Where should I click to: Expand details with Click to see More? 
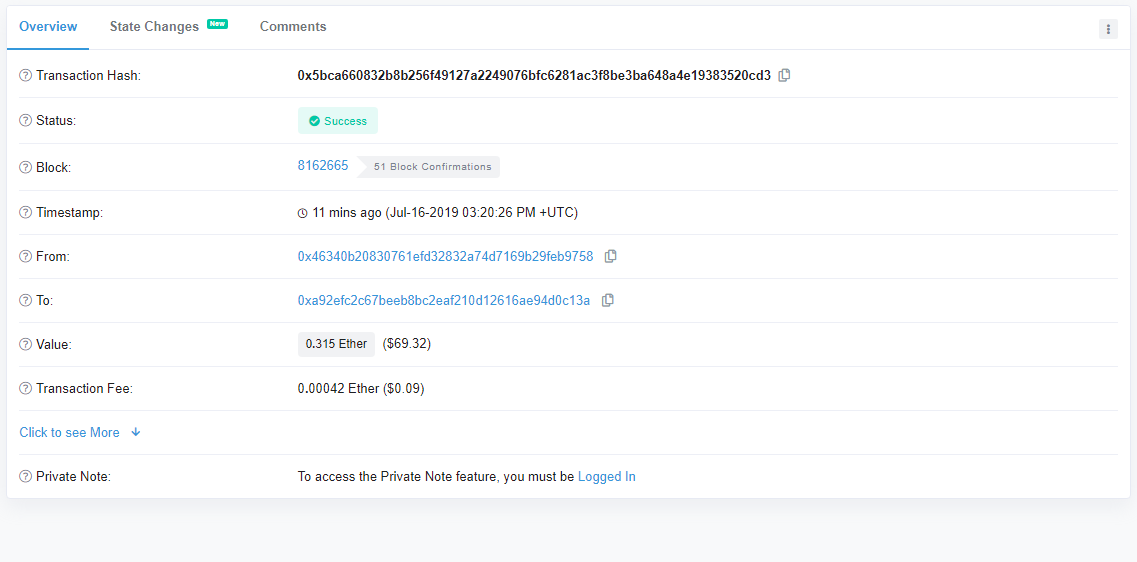click(x=70, y=432)
